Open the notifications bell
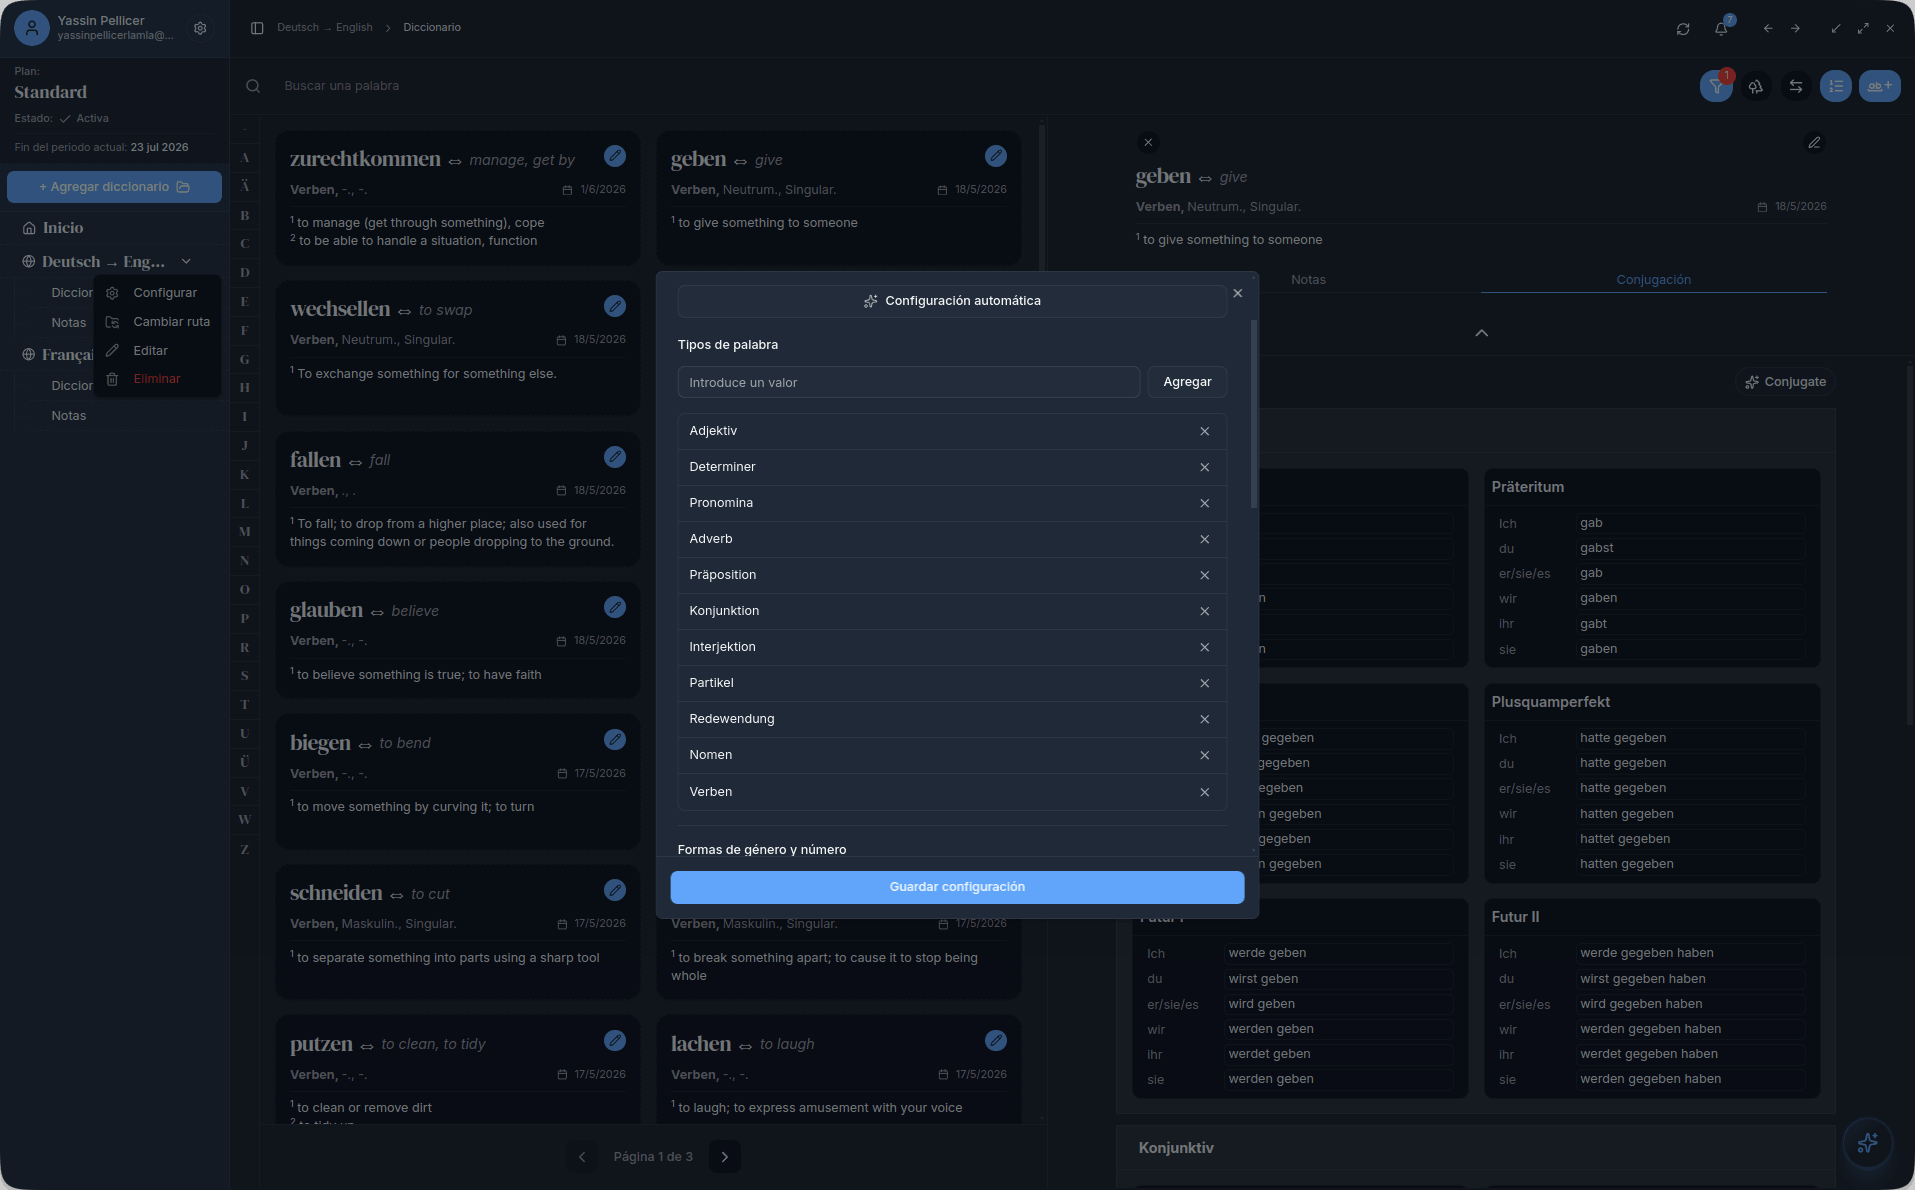 pos(1721,29)
